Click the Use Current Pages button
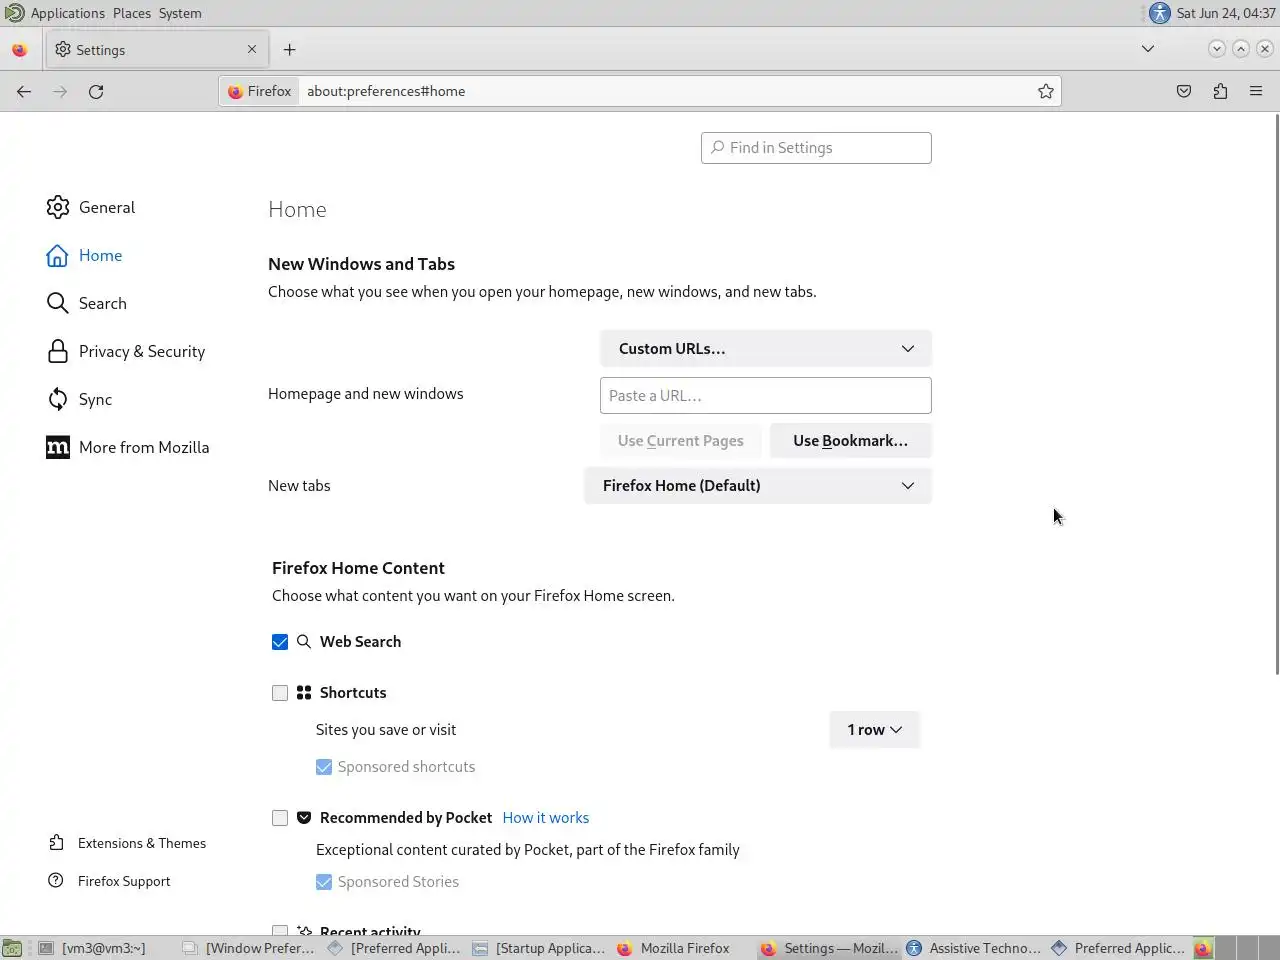 tap(681, 440)
